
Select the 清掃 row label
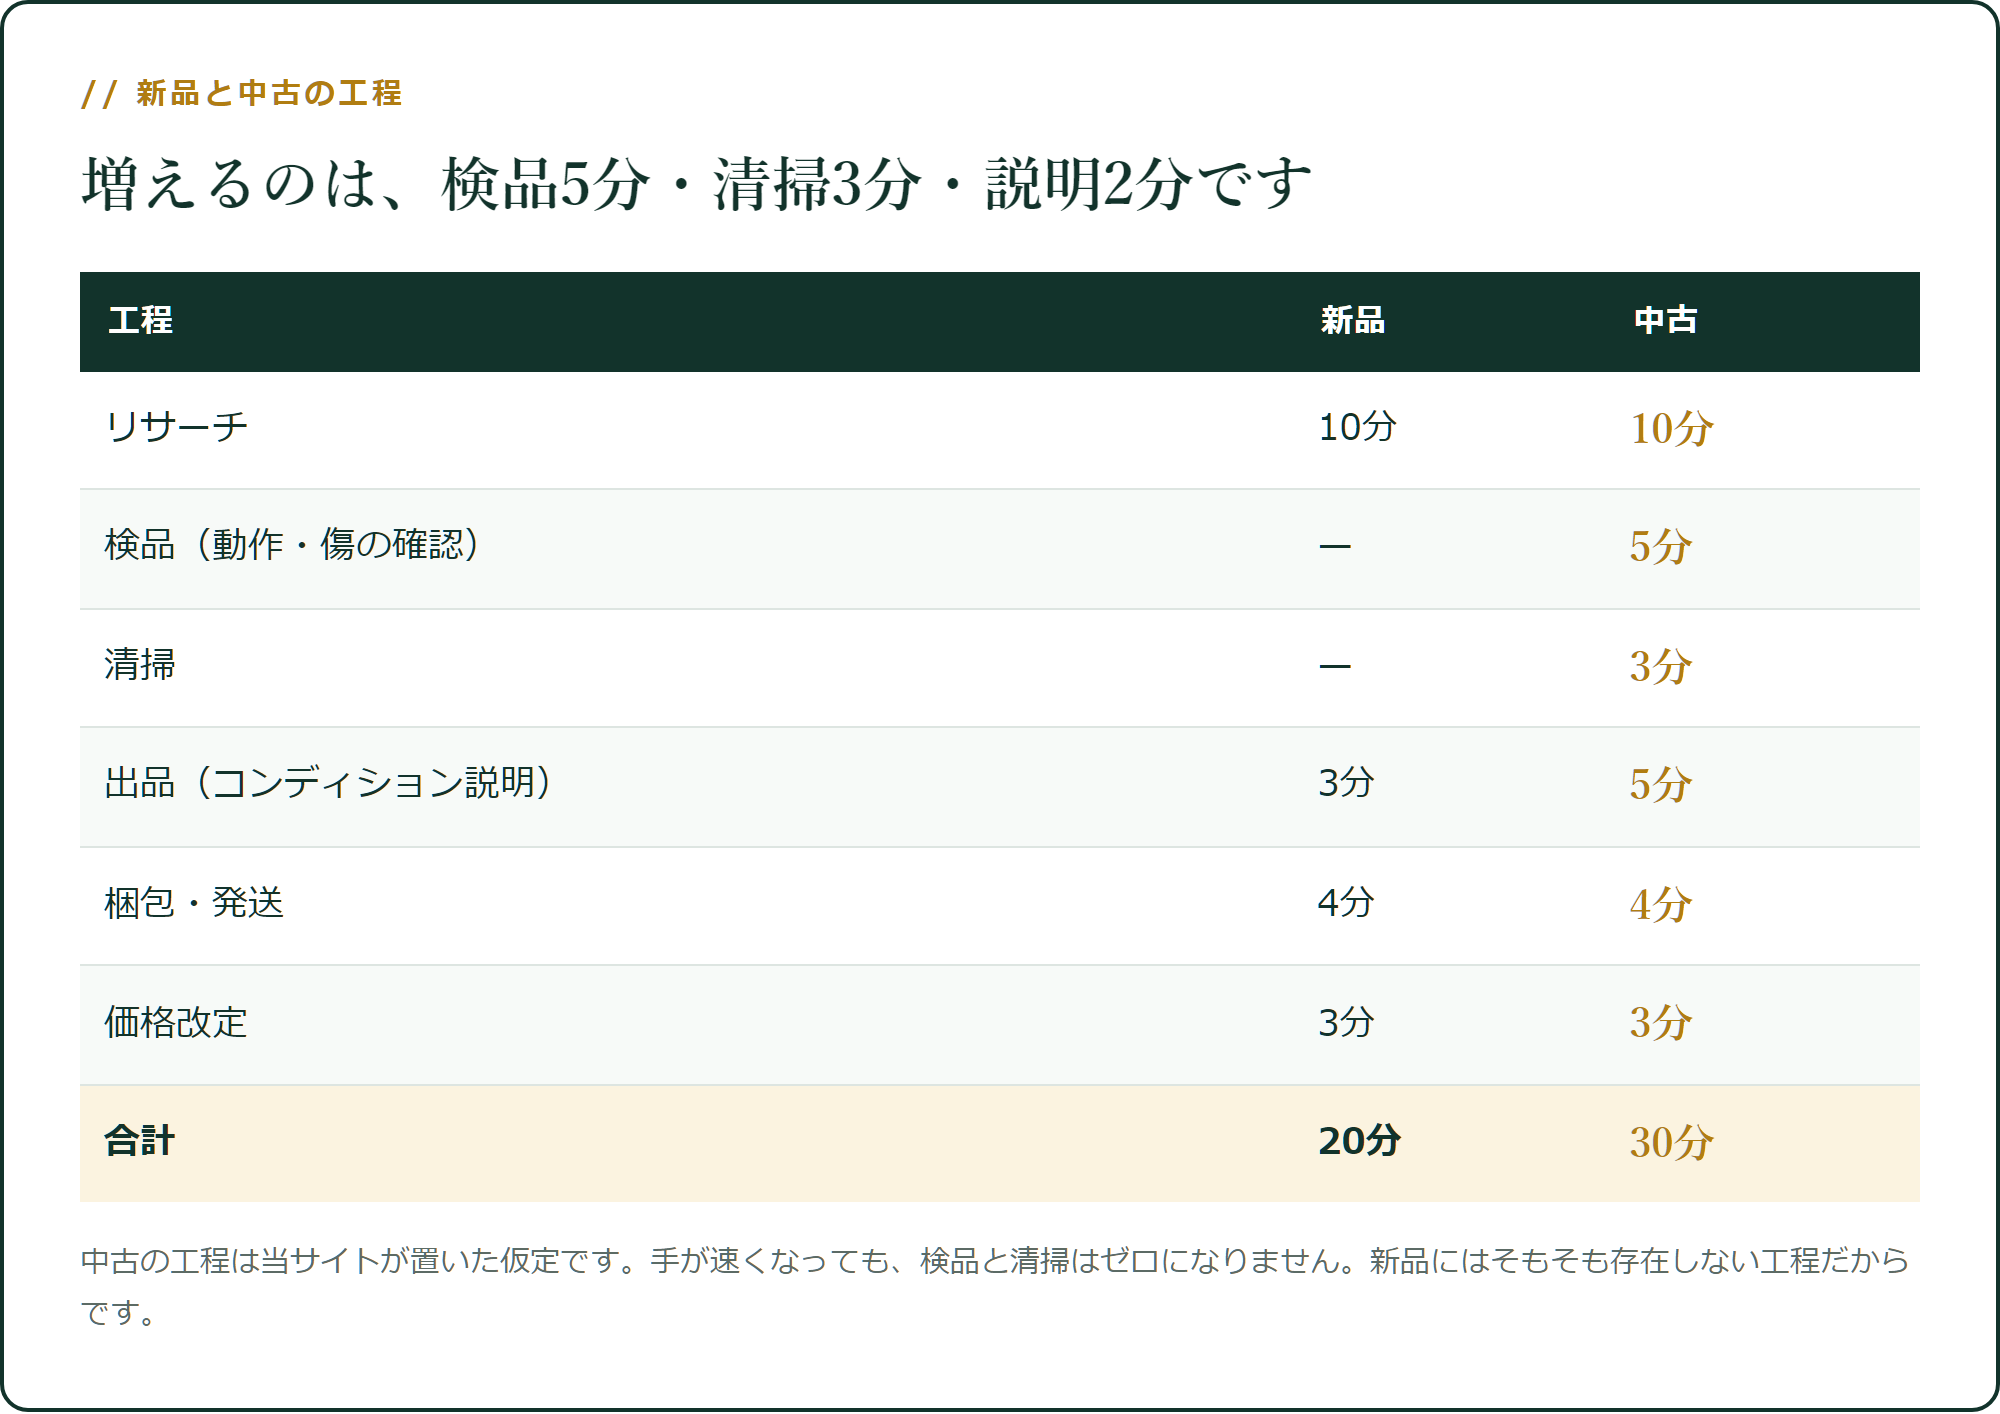click(x=140, y=665)
